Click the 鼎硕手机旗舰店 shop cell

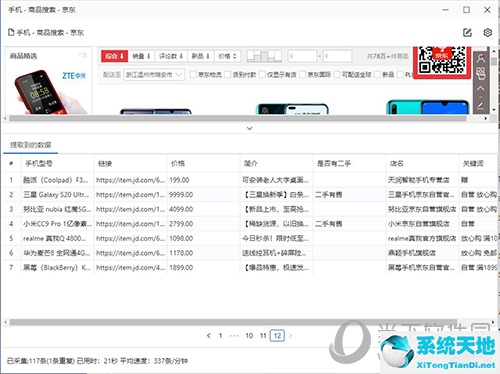[x=422, y=253]
